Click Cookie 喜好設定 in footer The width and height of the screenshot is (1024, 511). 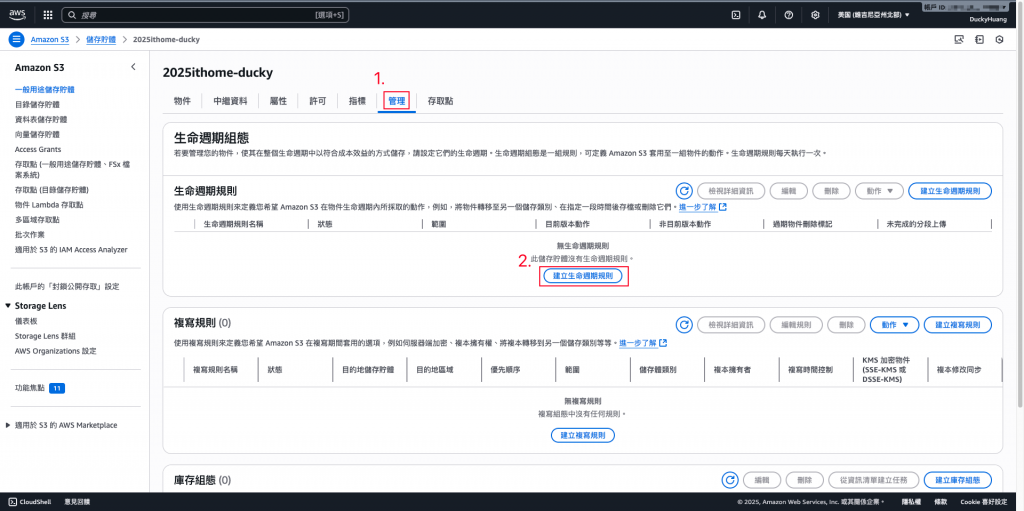pos(986,502)
